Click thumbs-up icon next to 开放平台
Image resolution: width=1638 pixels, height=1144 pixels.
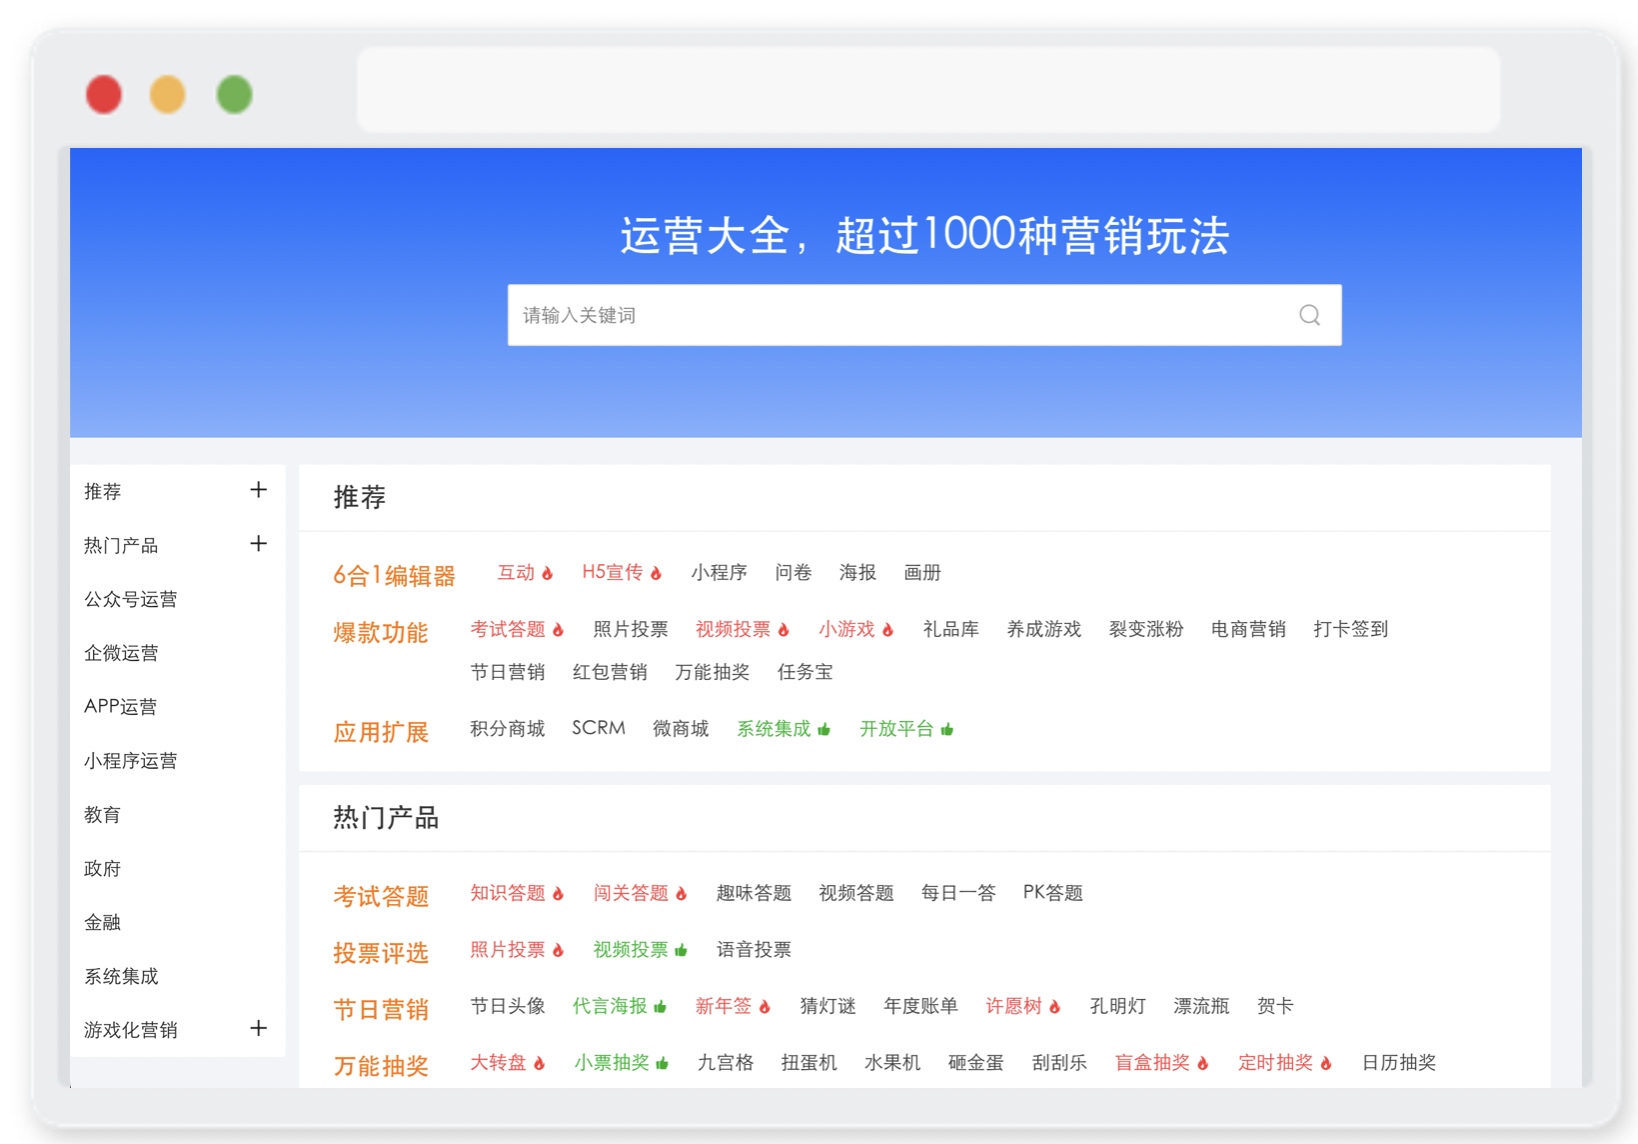pos(947,729)
